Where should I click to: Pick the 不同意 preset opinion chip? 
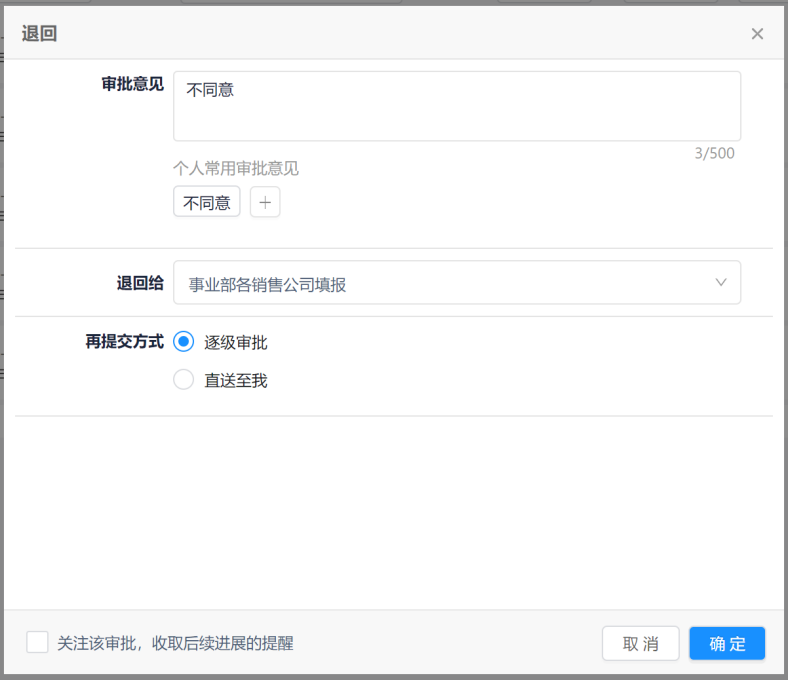point(207,202)
